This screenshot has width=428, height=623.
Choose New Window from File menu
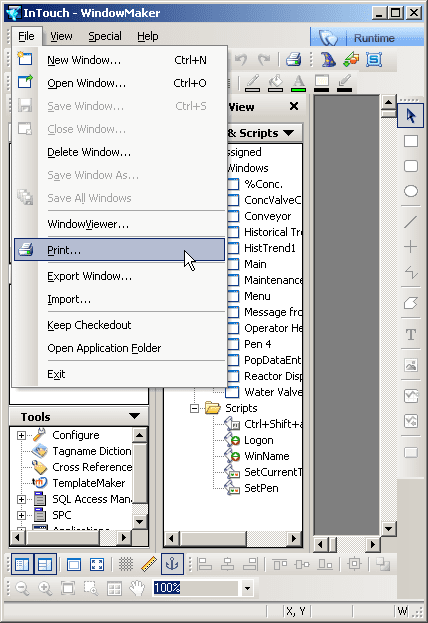(x=119, y=60)
